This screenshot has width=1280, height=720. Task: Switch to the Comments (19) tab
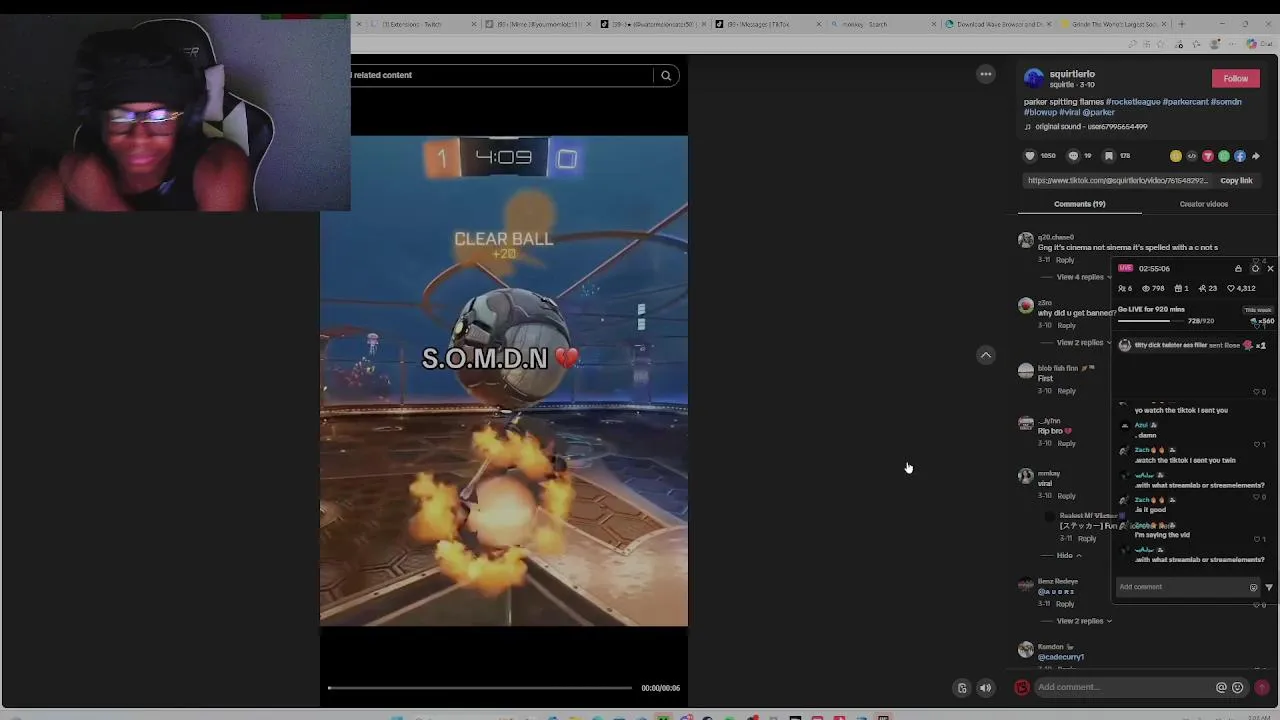pos(1079,204)
